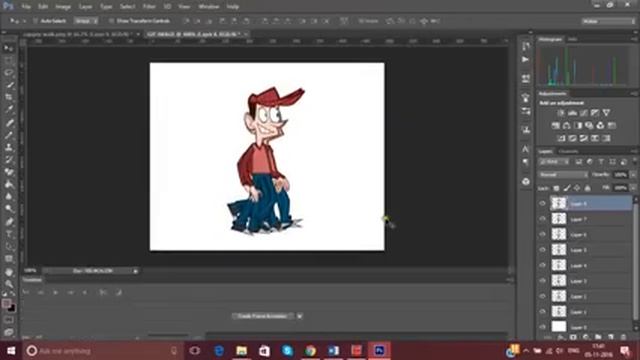This screenshot has height=360, width=640.
Task: Select the Clone Stamp tool
Action: [9, 147]
